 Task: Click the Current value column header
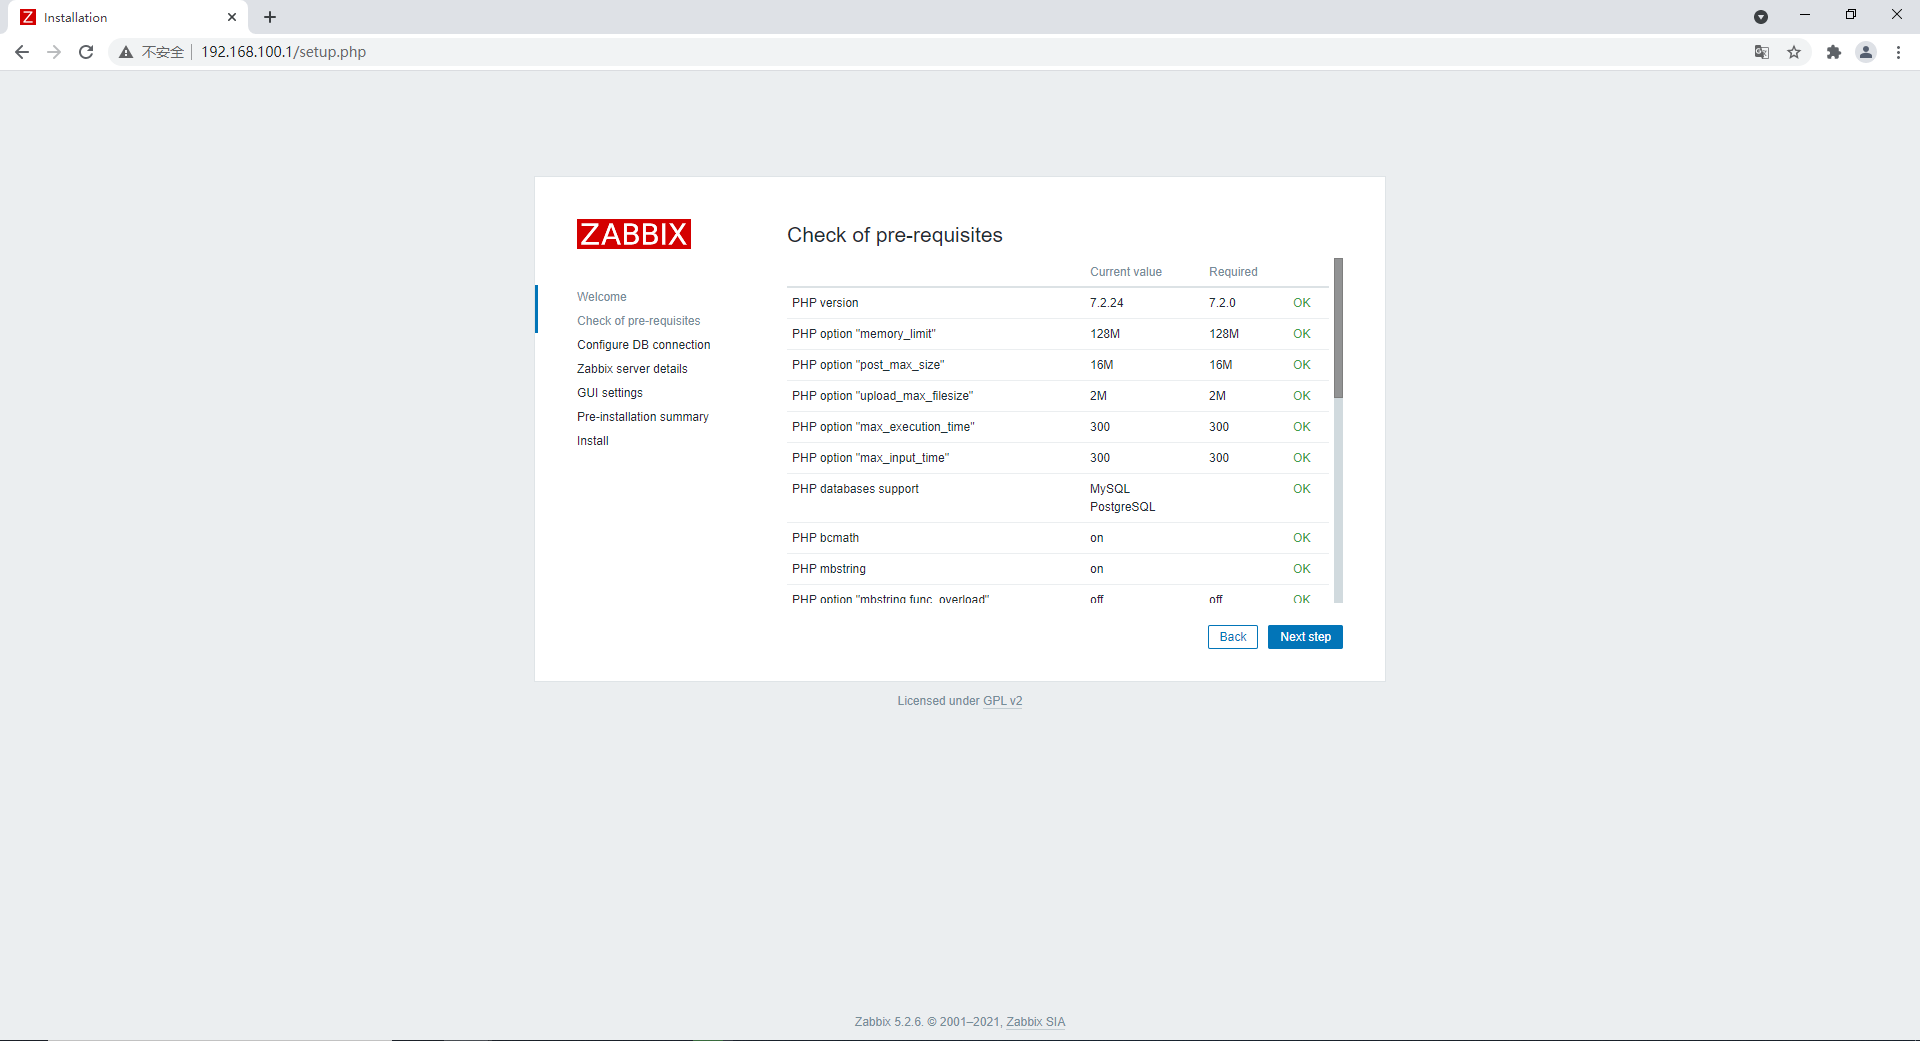1126,272
